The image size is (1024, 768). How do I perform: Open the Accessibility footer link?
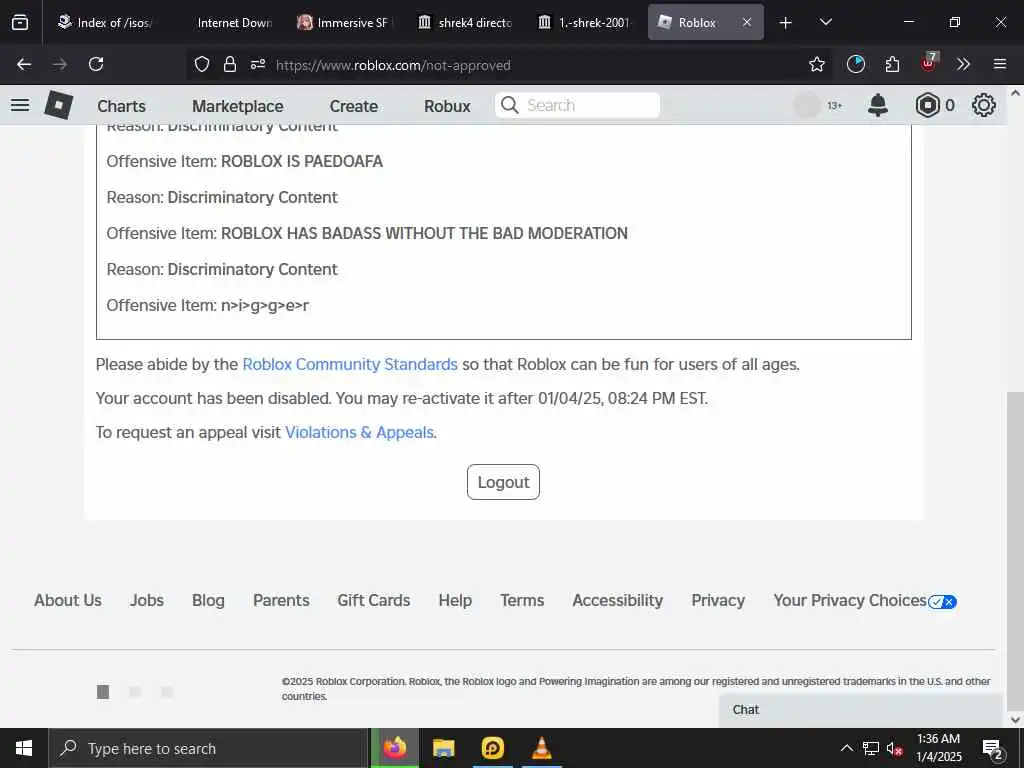[618, 600]
